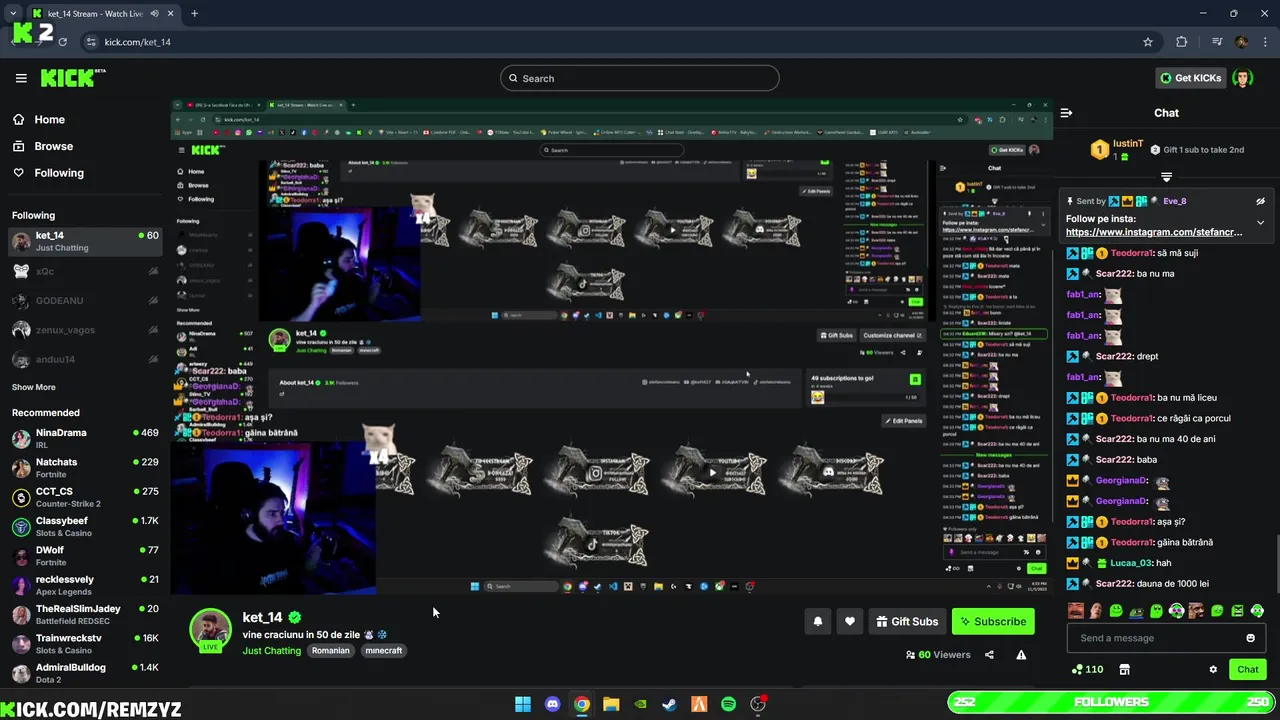Hide the pinned chat message
The height and width of the screenshot is (720, 1280).
(1260, 201)
